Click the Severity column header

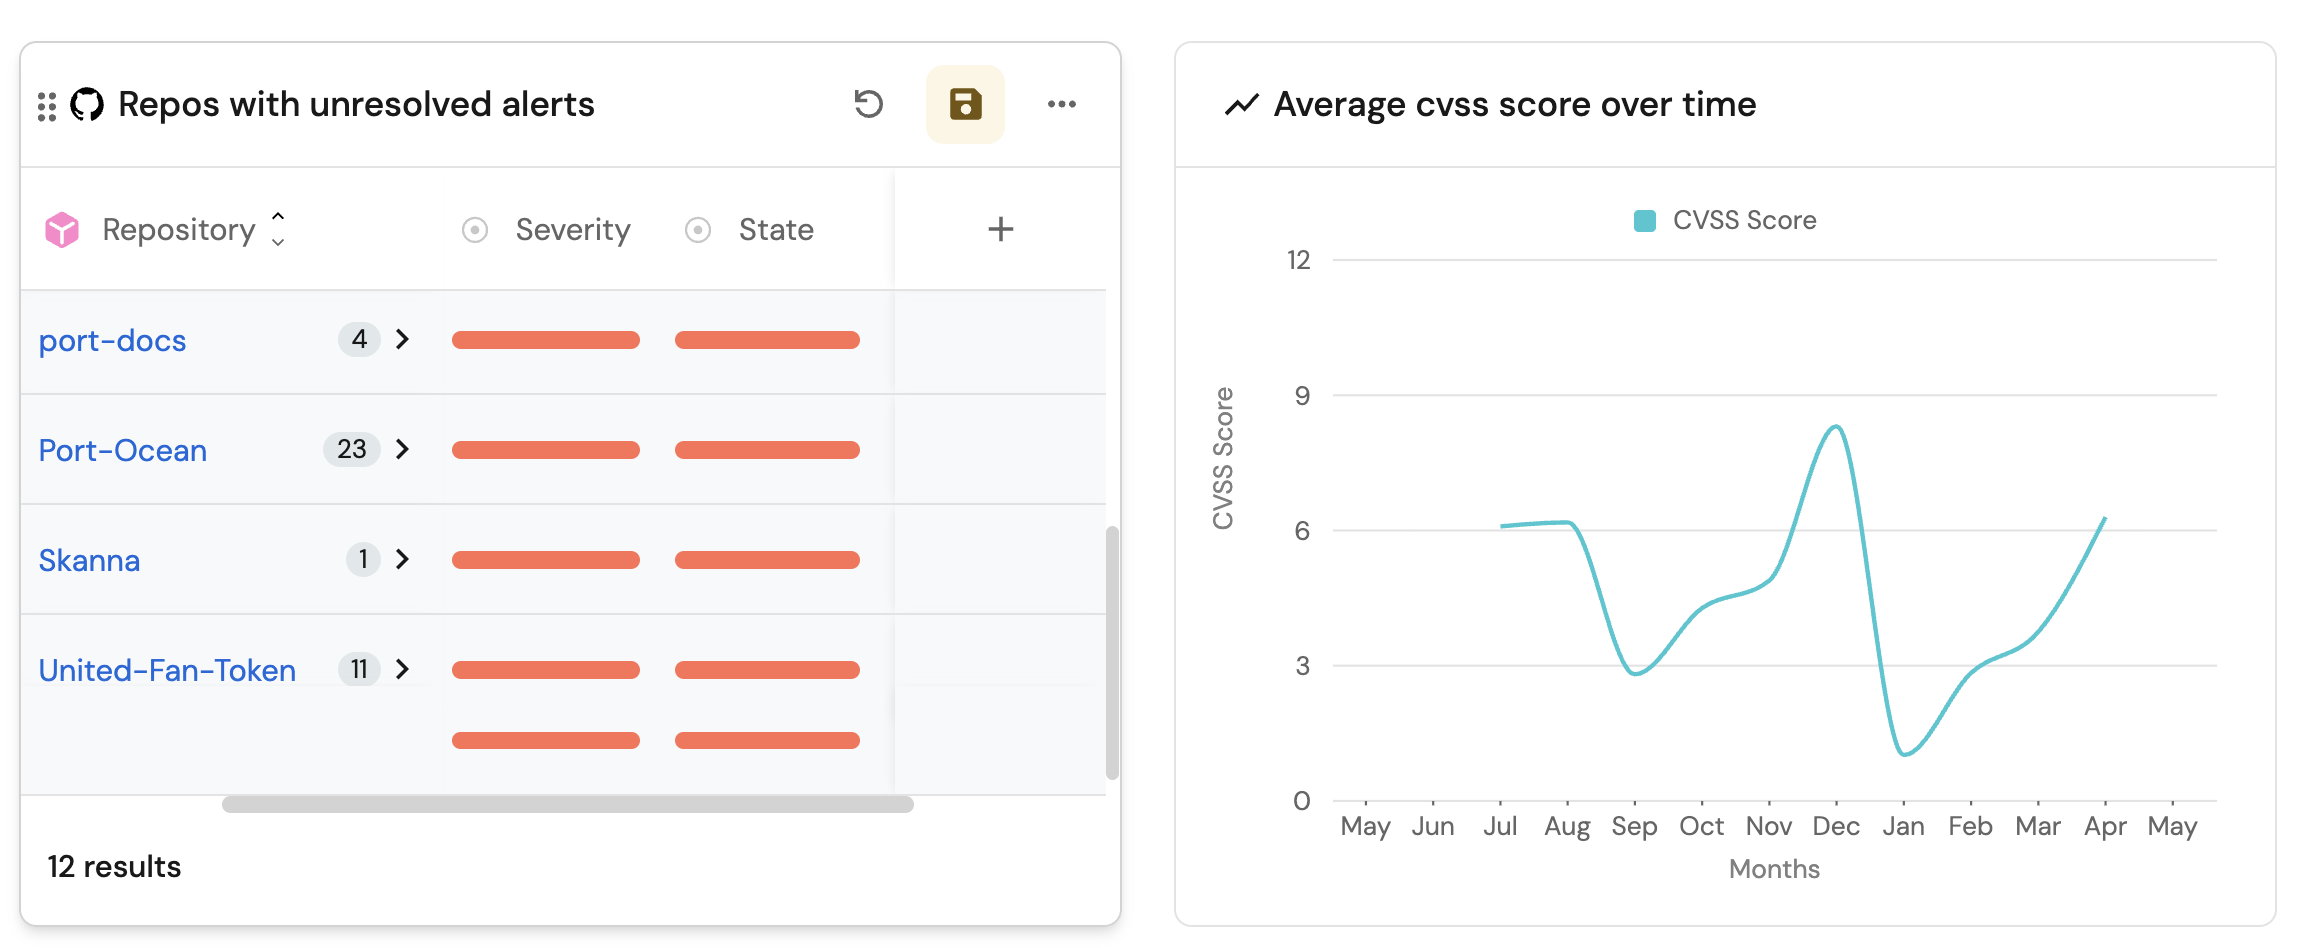pyautogui.click(x=572, y=230)
